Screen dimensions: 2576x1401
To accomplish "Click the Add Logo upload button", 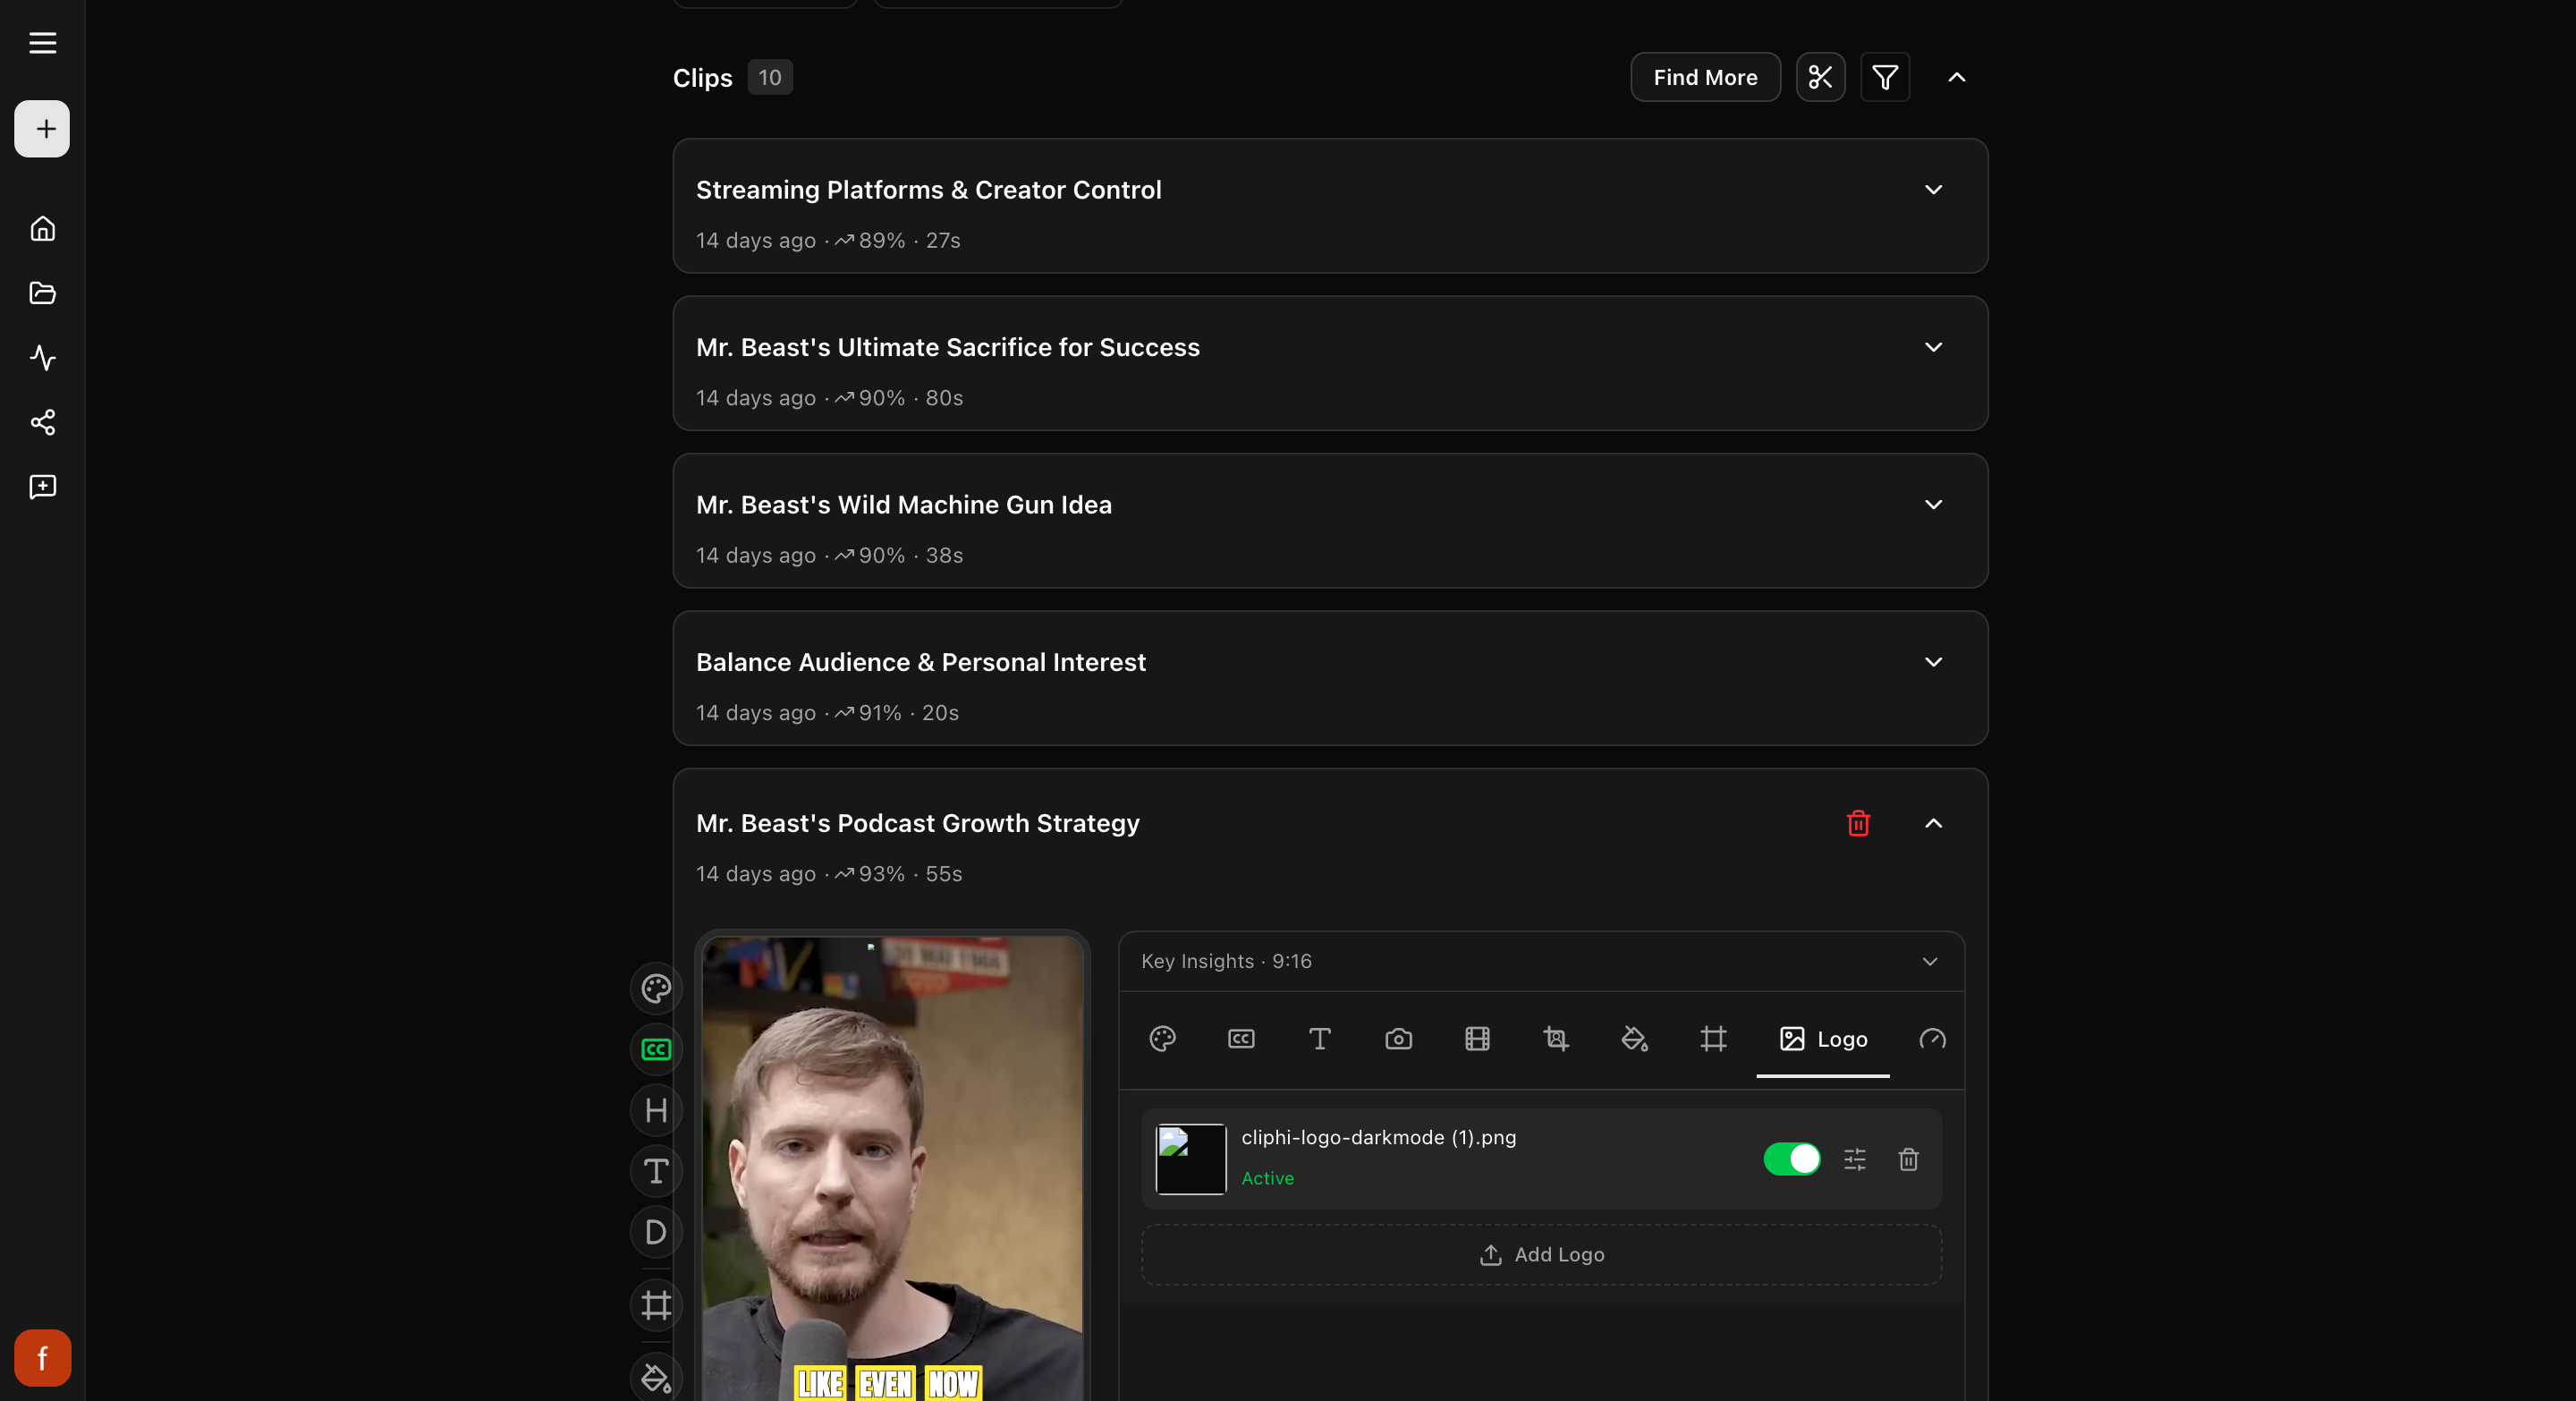I will pyautogui.click(x=1541, y=1255).
